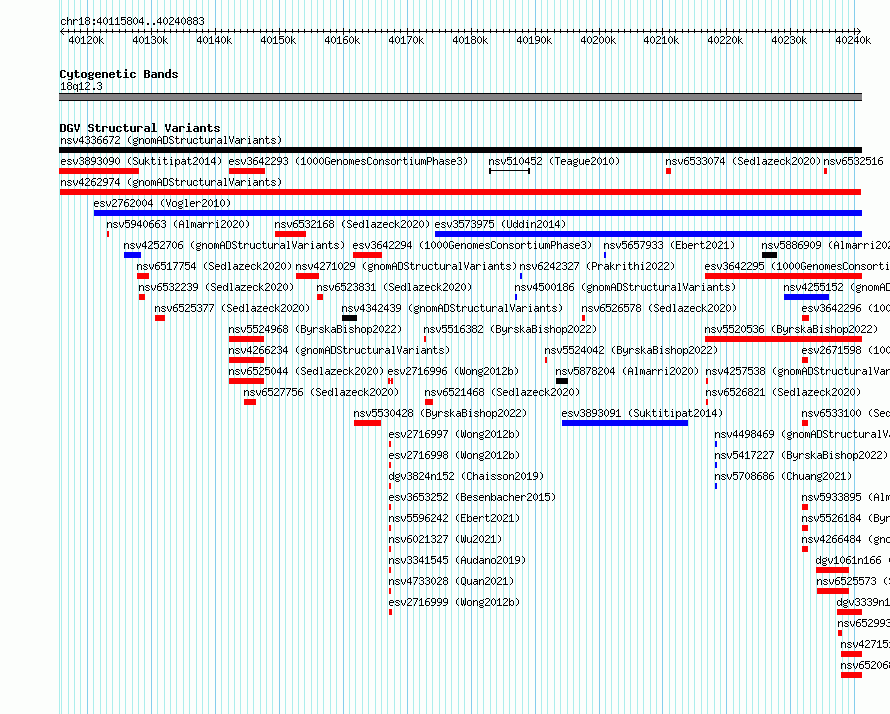The width and height of the screenshot is (890, 714).
Task: Click esv3642293 (1000GenomesConsortiumPhase3) label
Action: (x=349, y=161)
